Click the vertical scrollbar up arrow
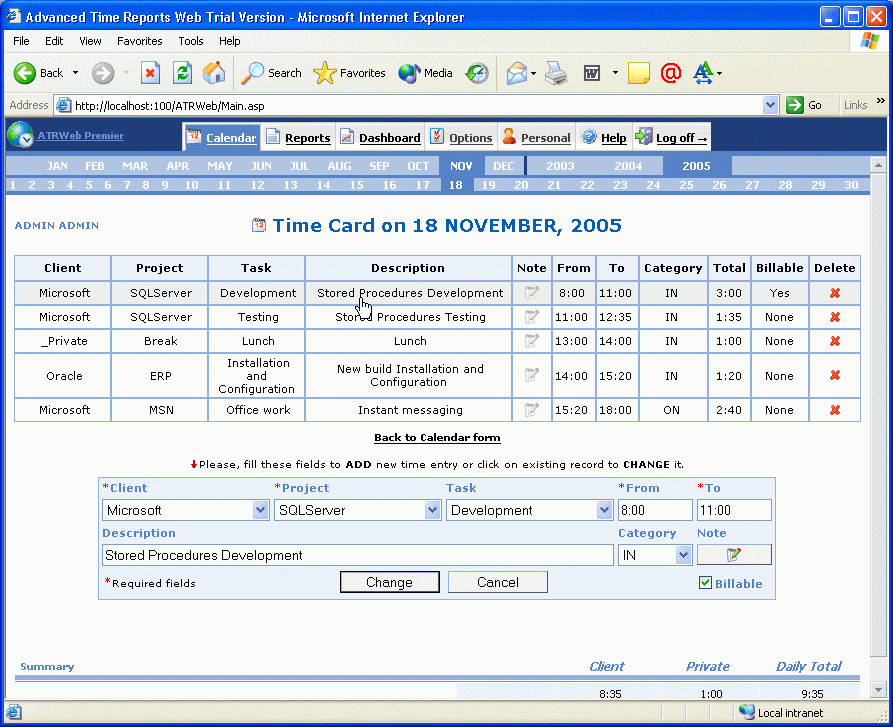The width and height of the screenshot is (893, 727). (x=878, y=165)
